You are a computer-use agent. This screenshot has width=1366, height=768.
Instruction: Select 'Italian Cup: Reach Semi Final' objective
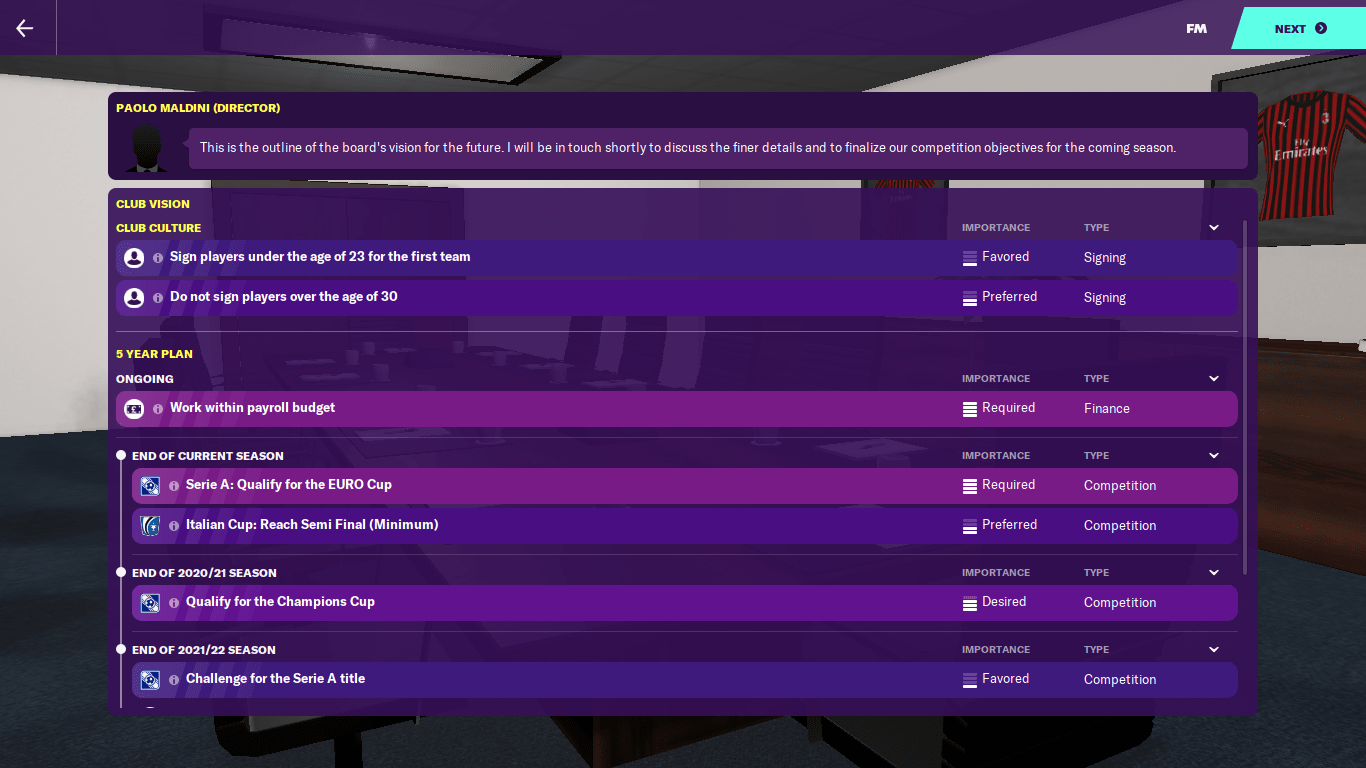(685, 525)
